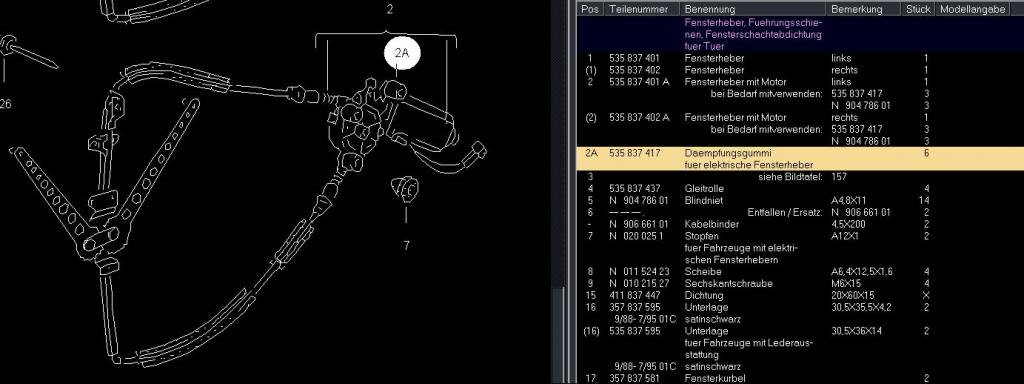Select part number 7 label in diagram

406,246
